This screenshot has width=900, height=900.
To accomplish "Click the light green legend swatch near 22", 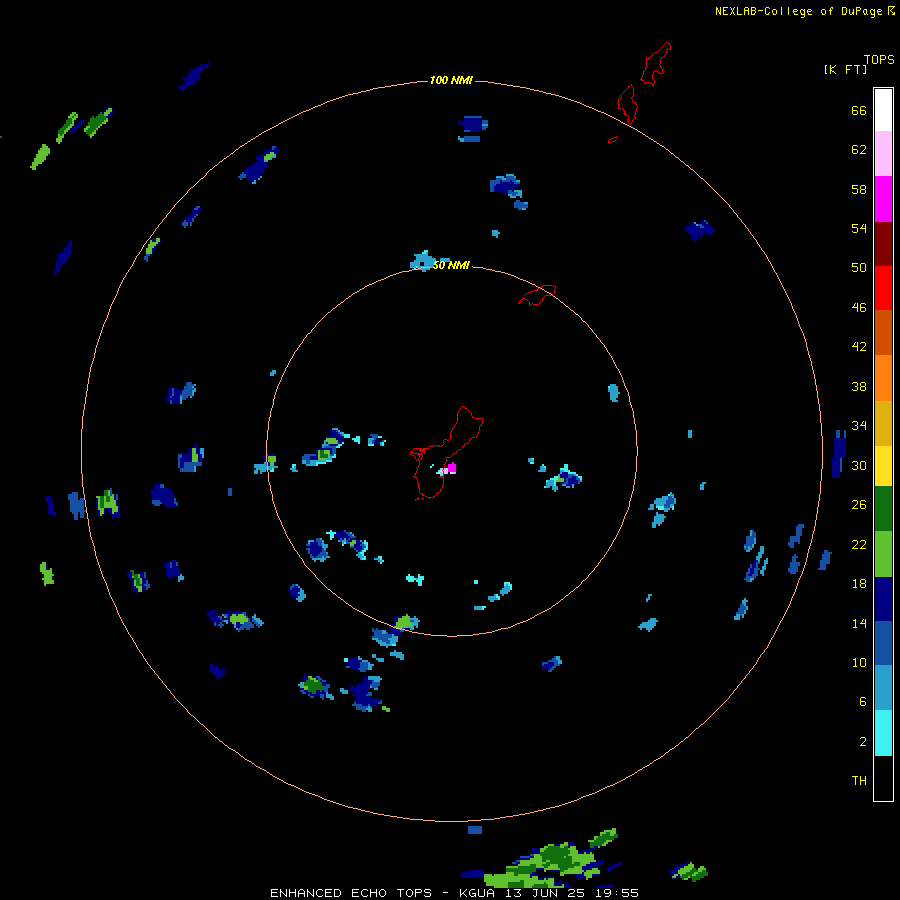I will pyautogui.click(x=883, y=554).
